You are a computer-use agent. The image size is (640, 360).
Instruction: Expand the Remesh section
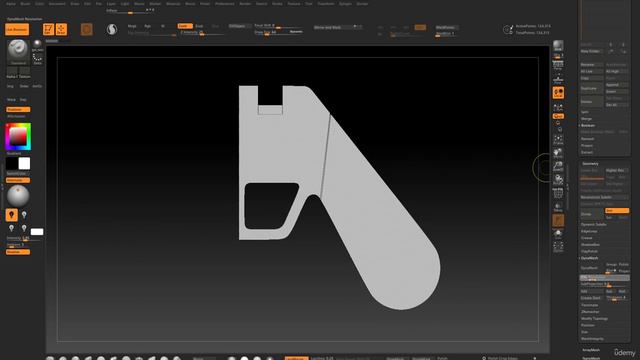(x=587, y=139)
